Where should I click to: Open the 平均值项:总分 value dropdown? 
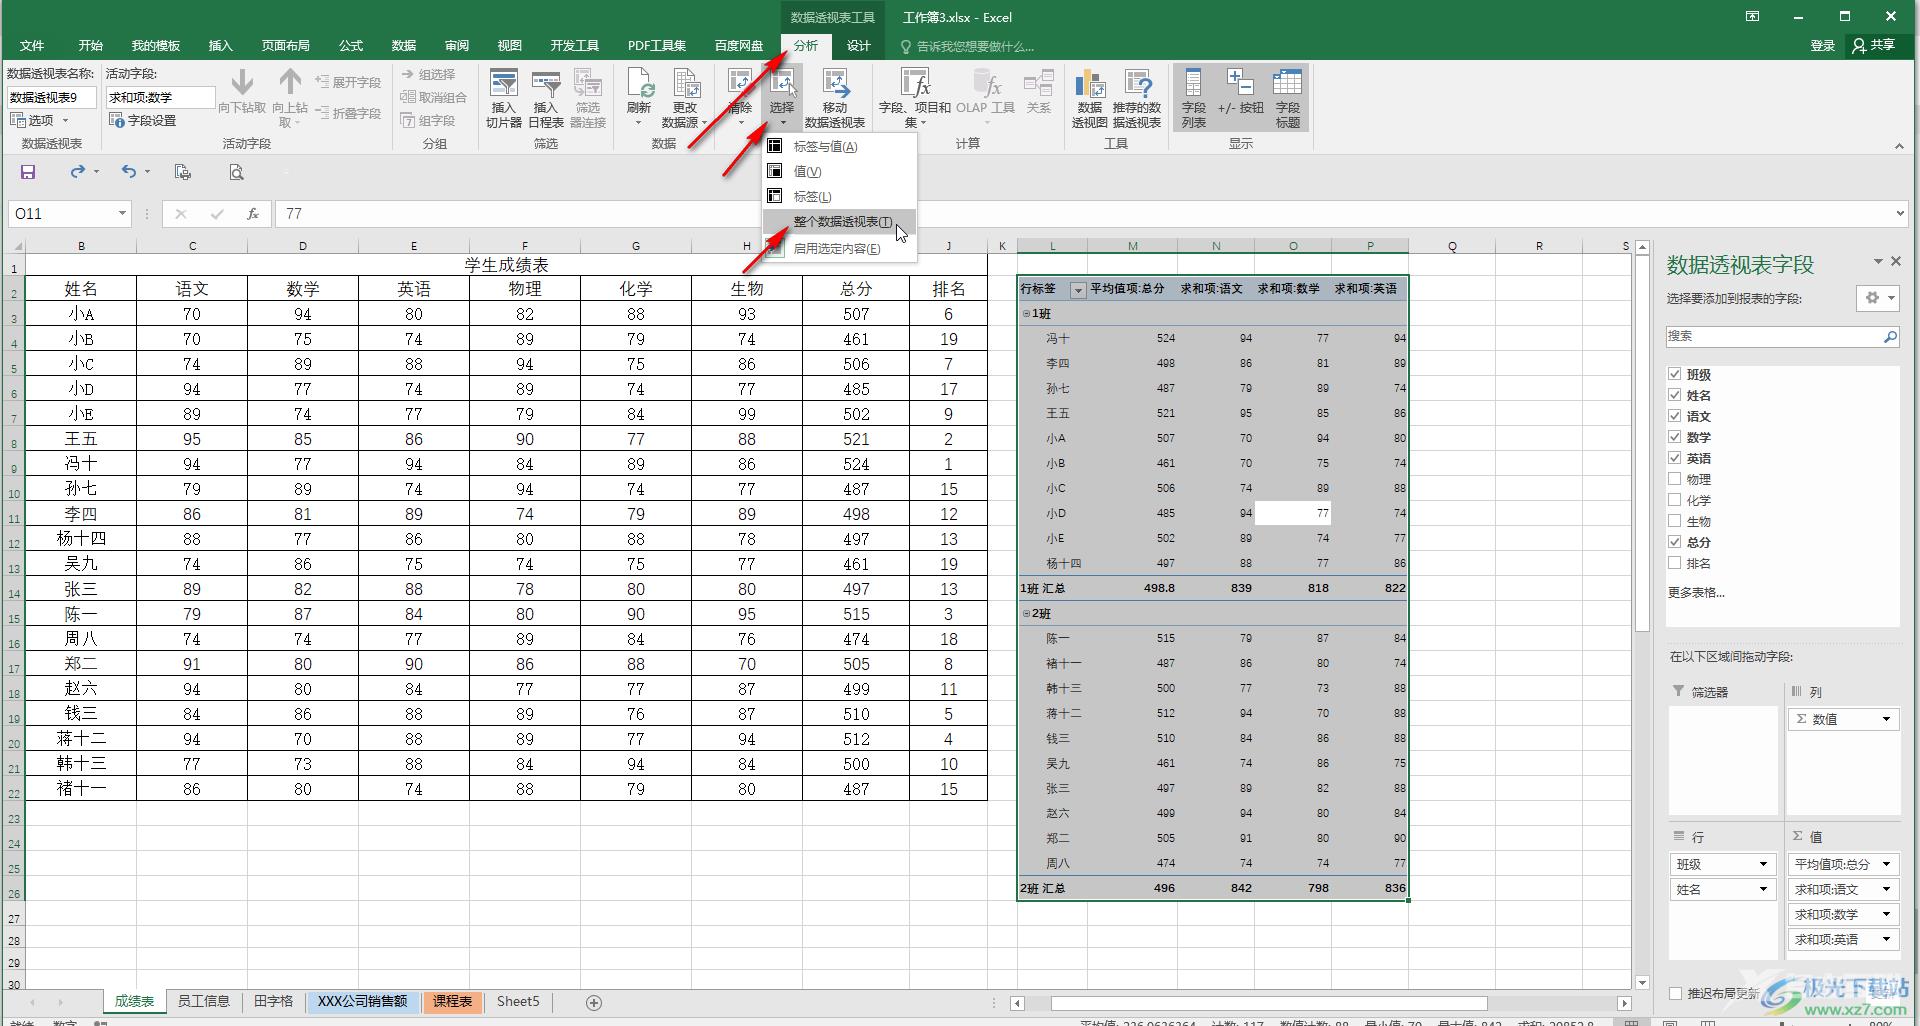pos(1887,865)
